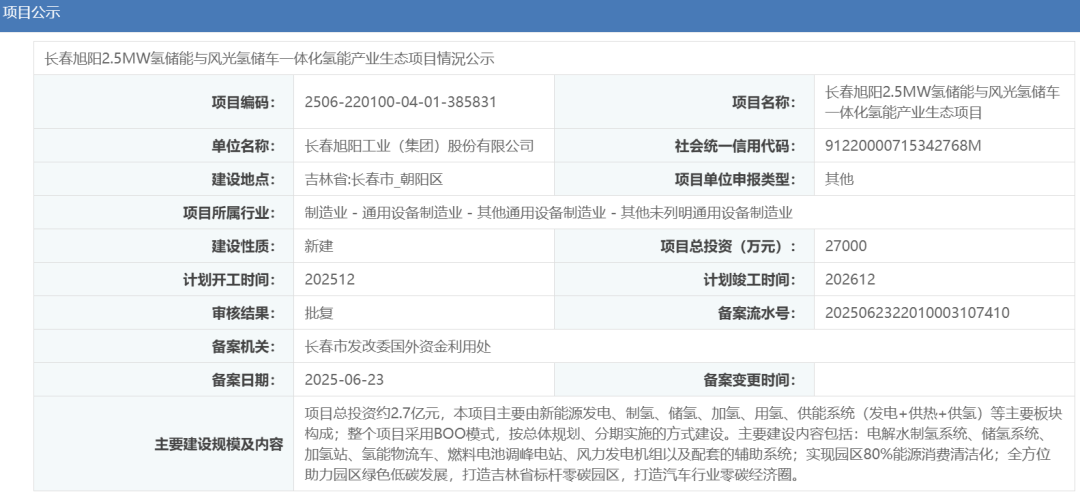1080x494 pixels.
Task: Click filing serial number 2025062322010003107410
Action: pos(917,313)
